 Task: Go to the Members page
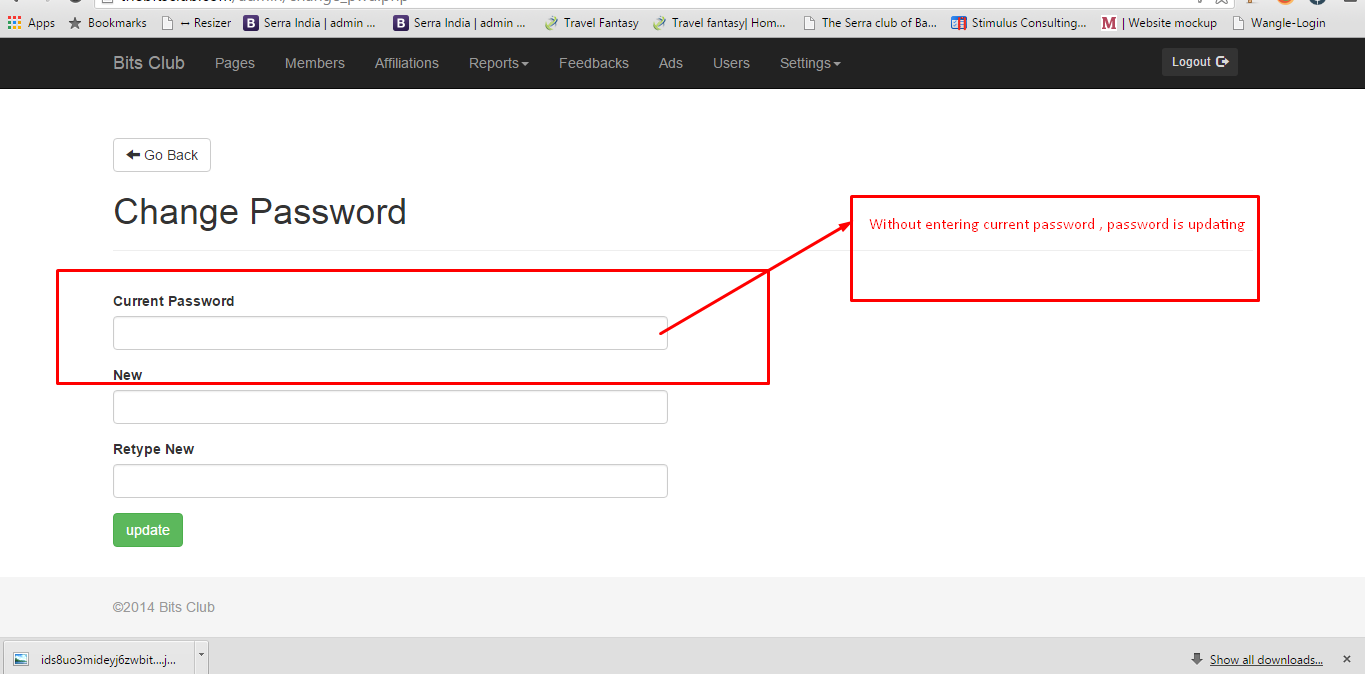point(314,63)
